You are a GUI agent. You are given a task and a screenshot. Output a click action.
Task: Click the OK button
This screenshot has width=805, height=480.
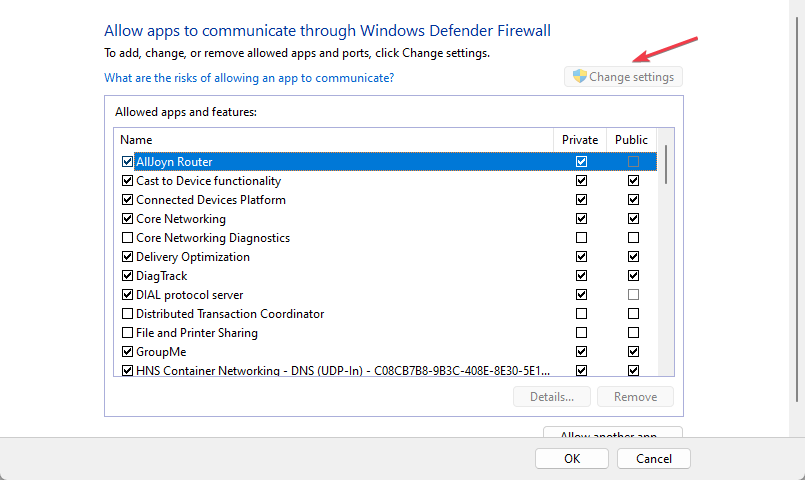571,459
